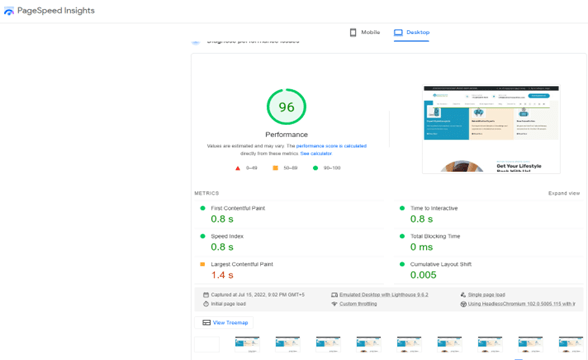Click the Custom throttling wifi icon
This screenshot has width=588, height=360.
pos(334,304)
